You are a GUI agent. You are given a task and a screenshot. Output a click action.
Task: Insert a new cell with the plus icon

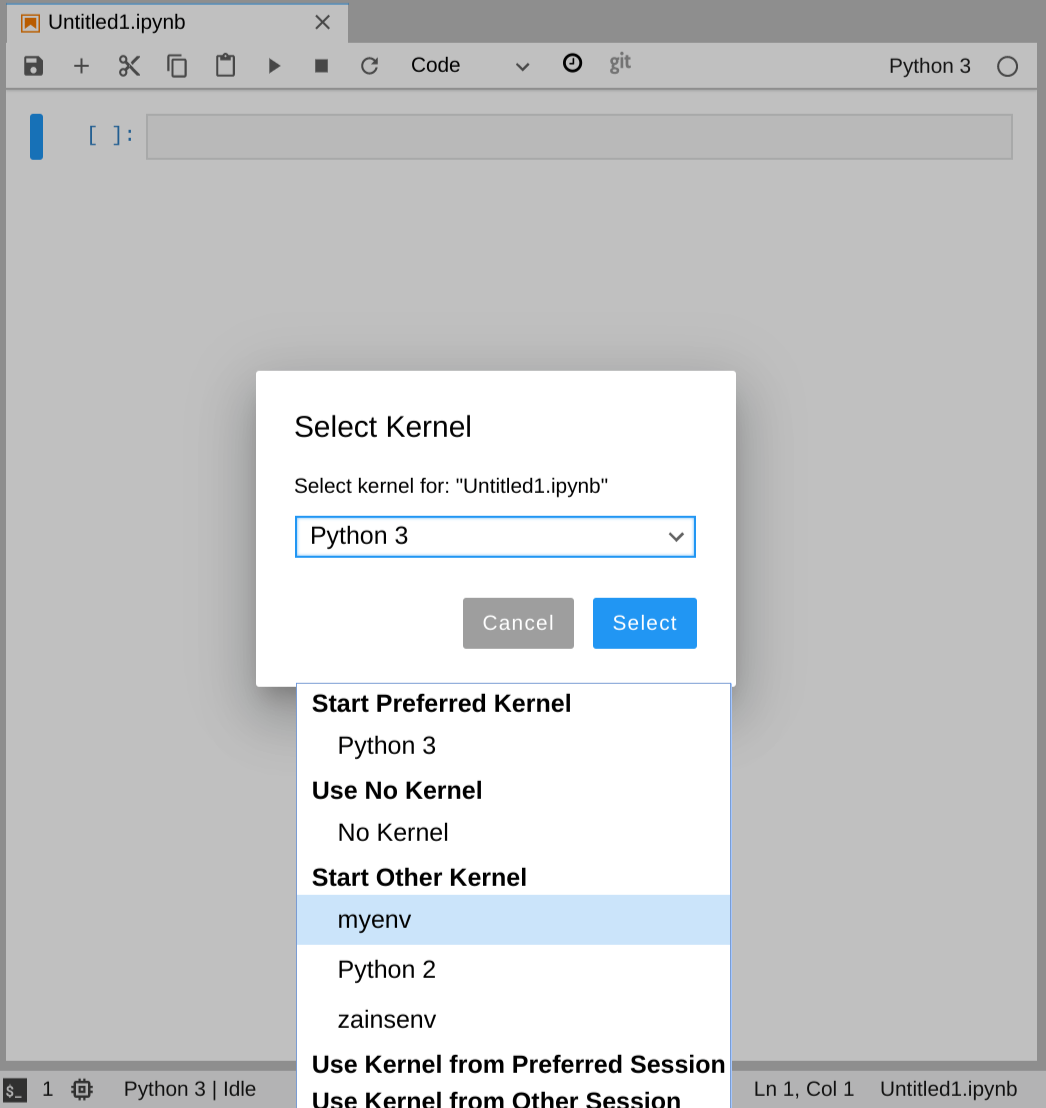[81, 65]
